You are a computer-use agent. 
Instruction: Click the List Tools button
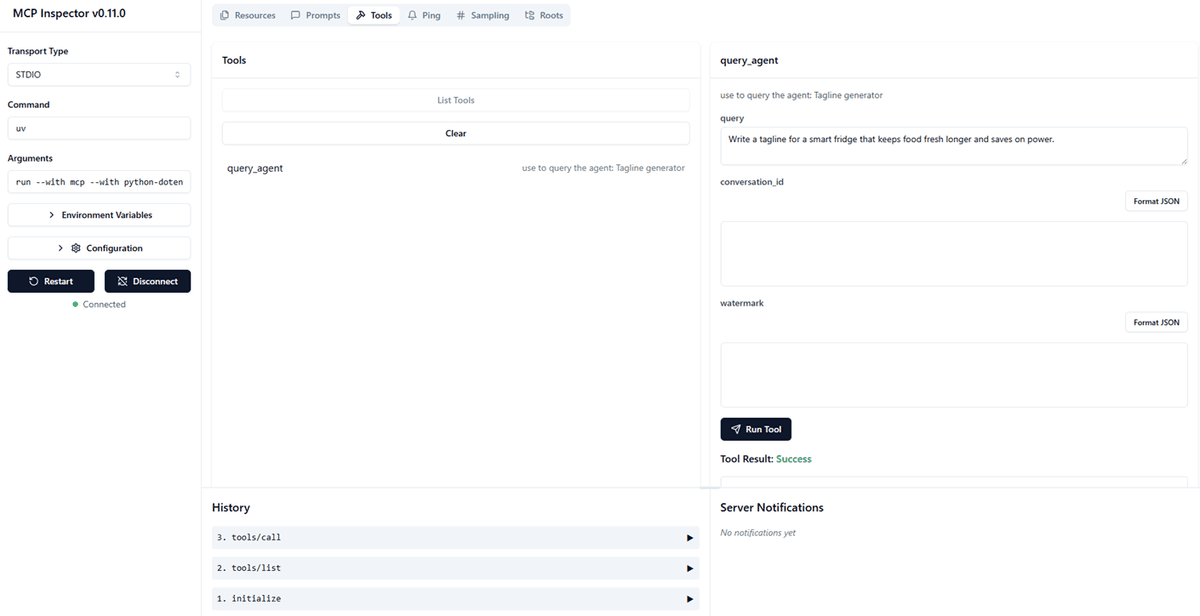pos(456,100)
